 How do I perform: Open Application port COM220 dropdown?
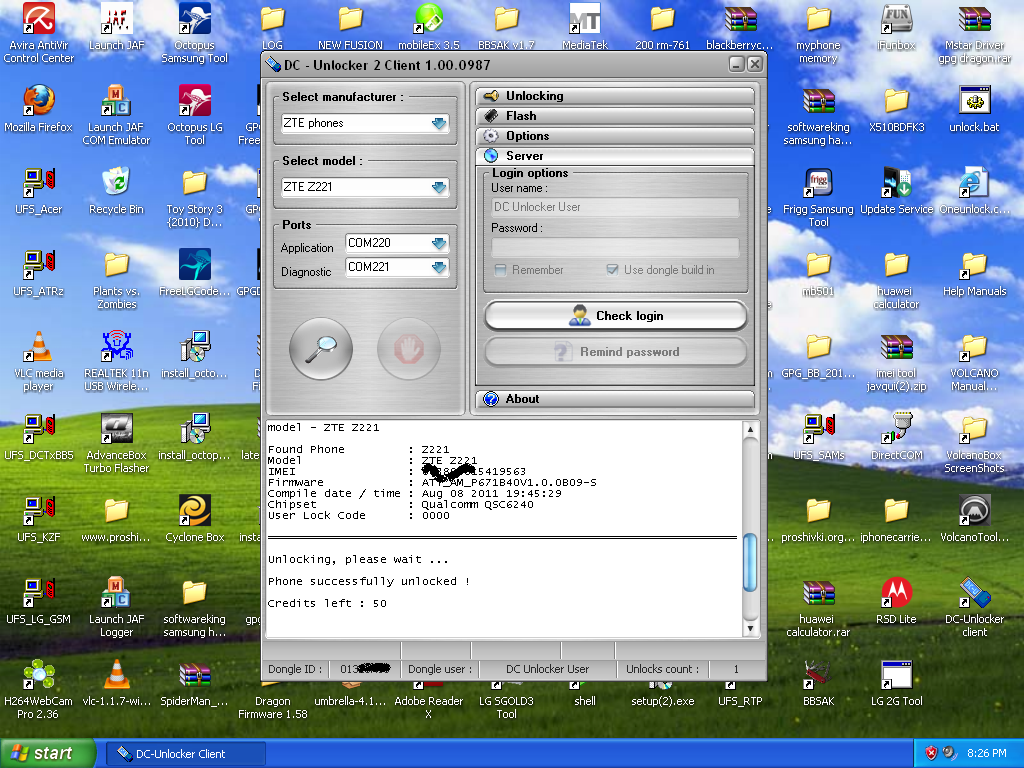point(397,243)
